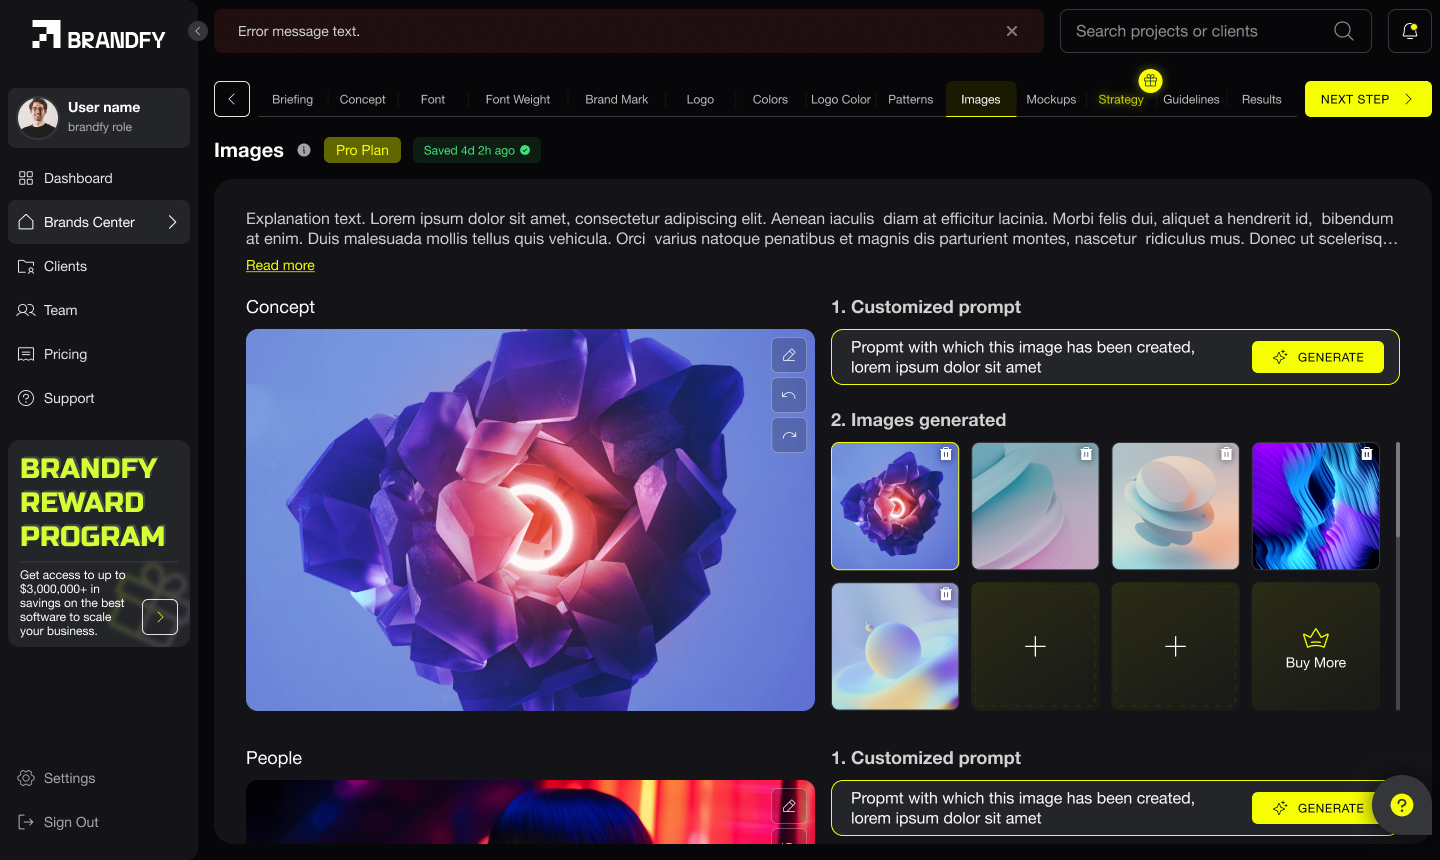Click undo arrow on Concept image
Viewport: 1440px width, 860px height.
click(x=789, y=395)
